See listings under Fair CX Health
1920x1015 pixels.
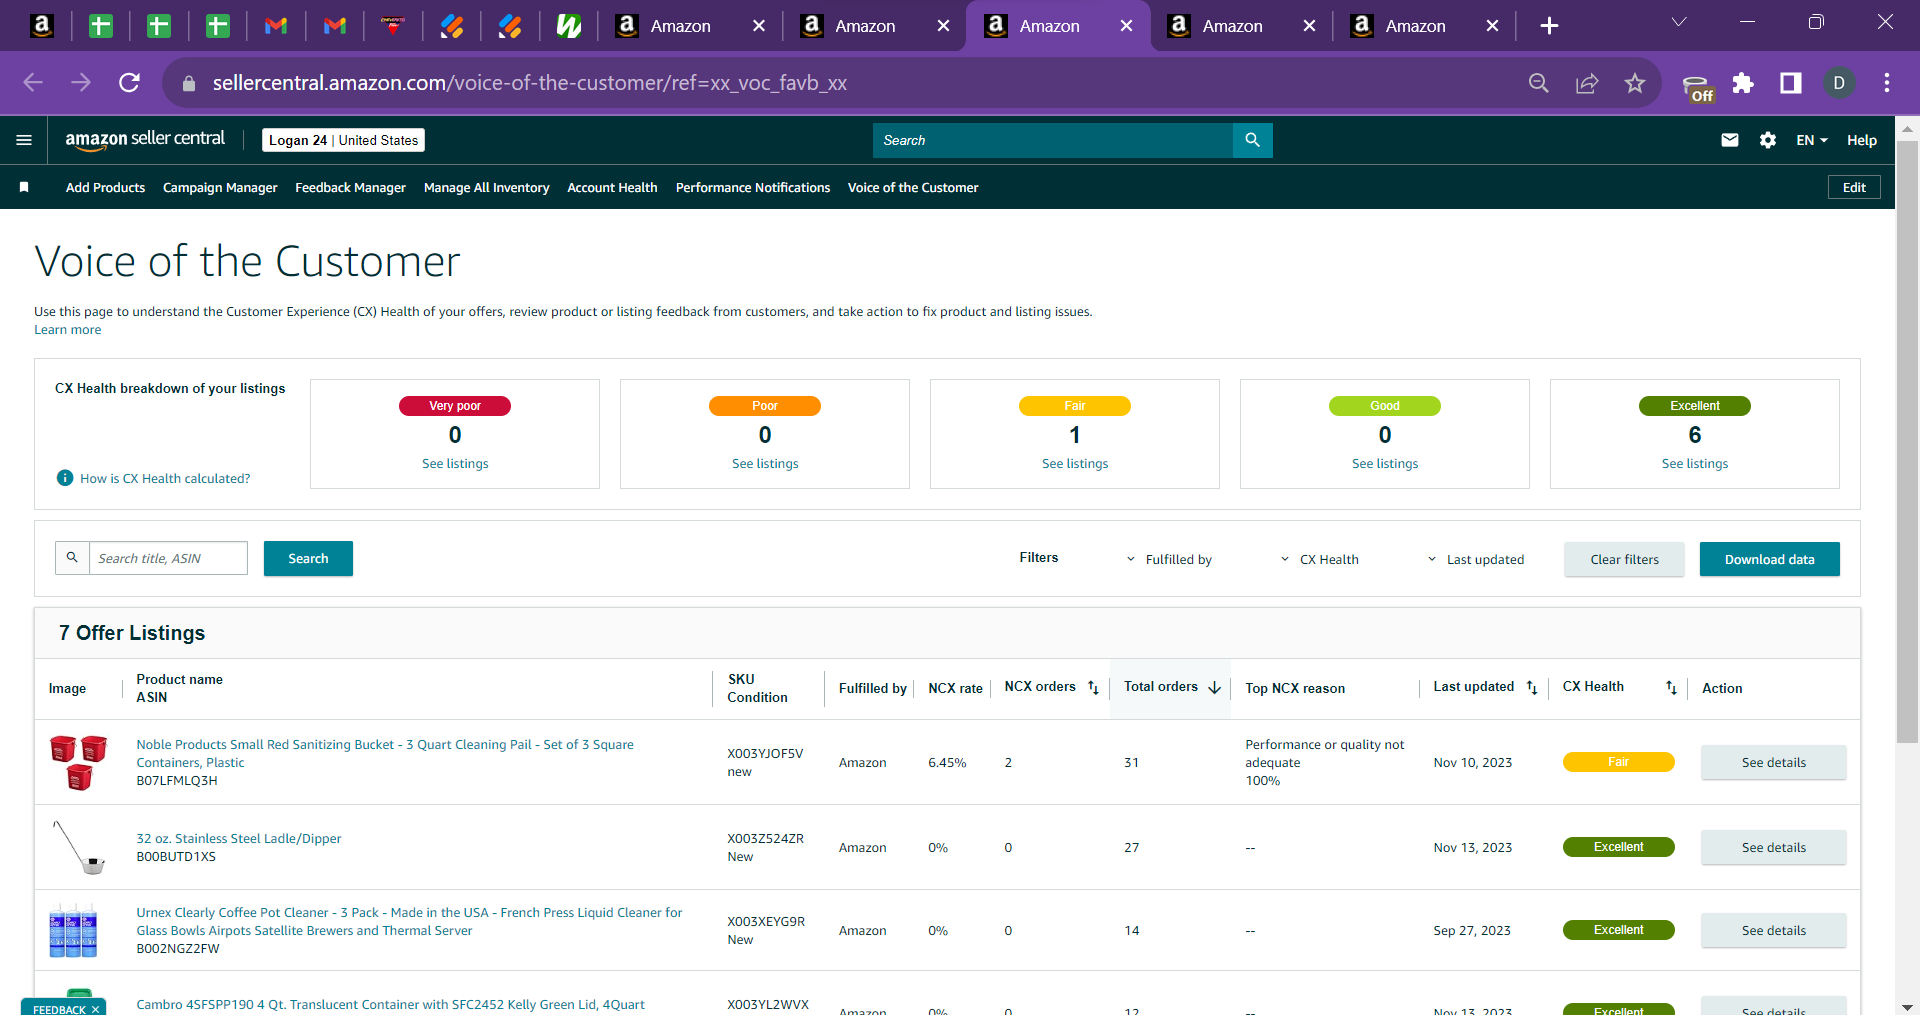(x=1075, y=464)
